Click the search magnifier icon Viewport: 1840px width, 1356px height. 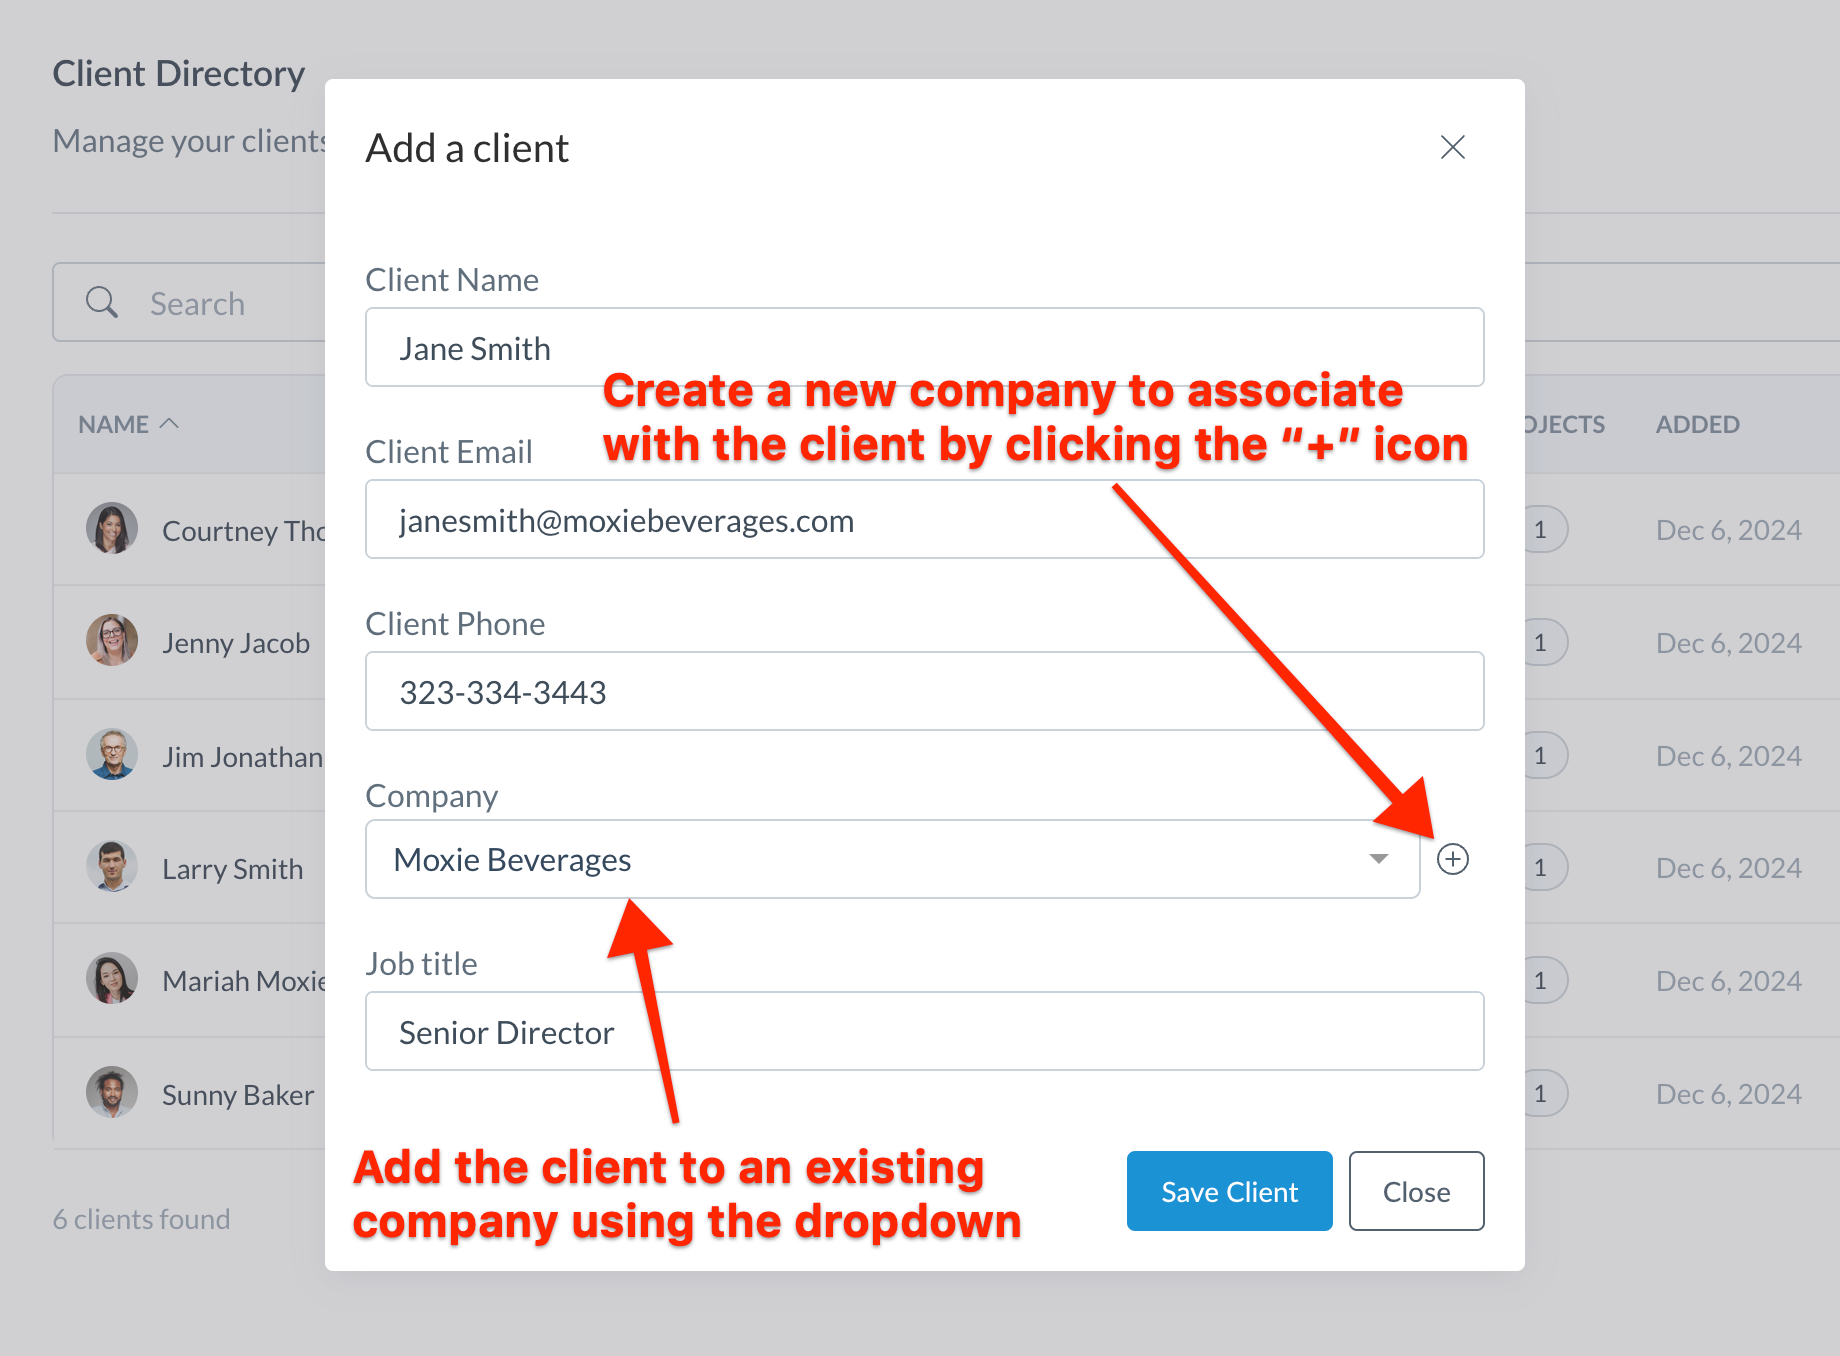[102, 302]
